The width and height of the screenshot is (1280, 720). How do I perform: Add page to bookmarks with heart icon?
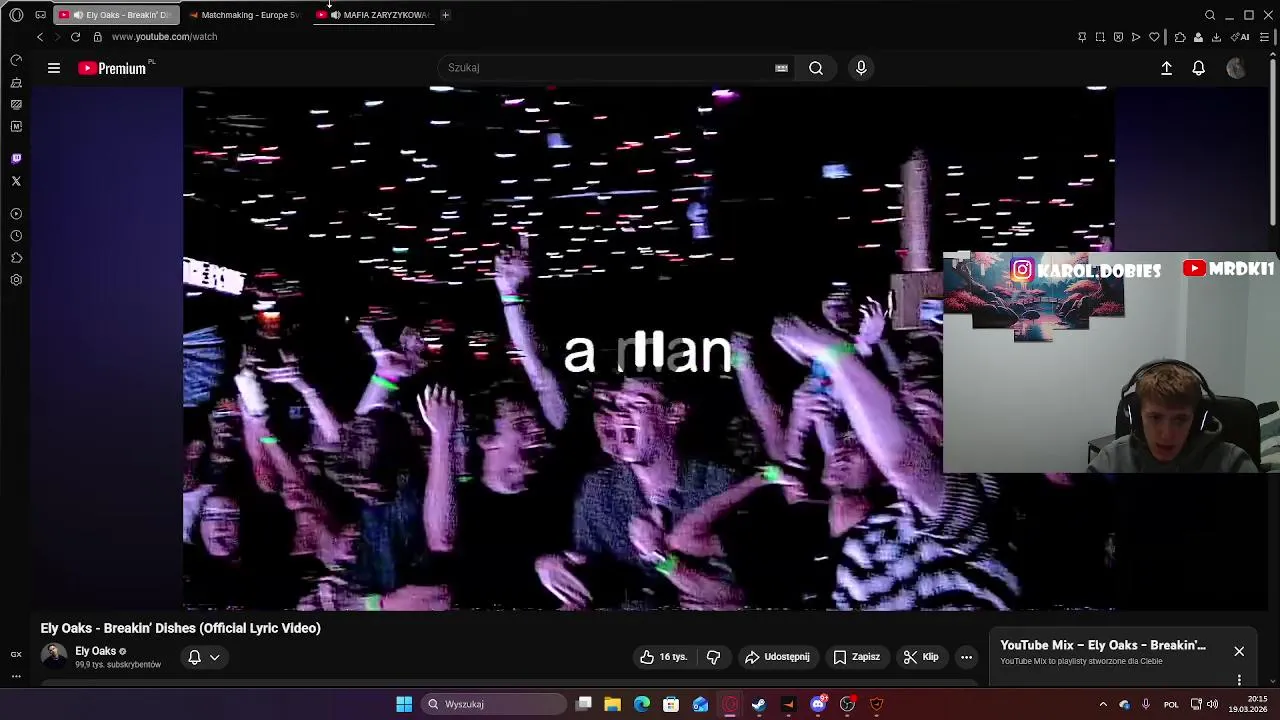(x=1154, y=37)
